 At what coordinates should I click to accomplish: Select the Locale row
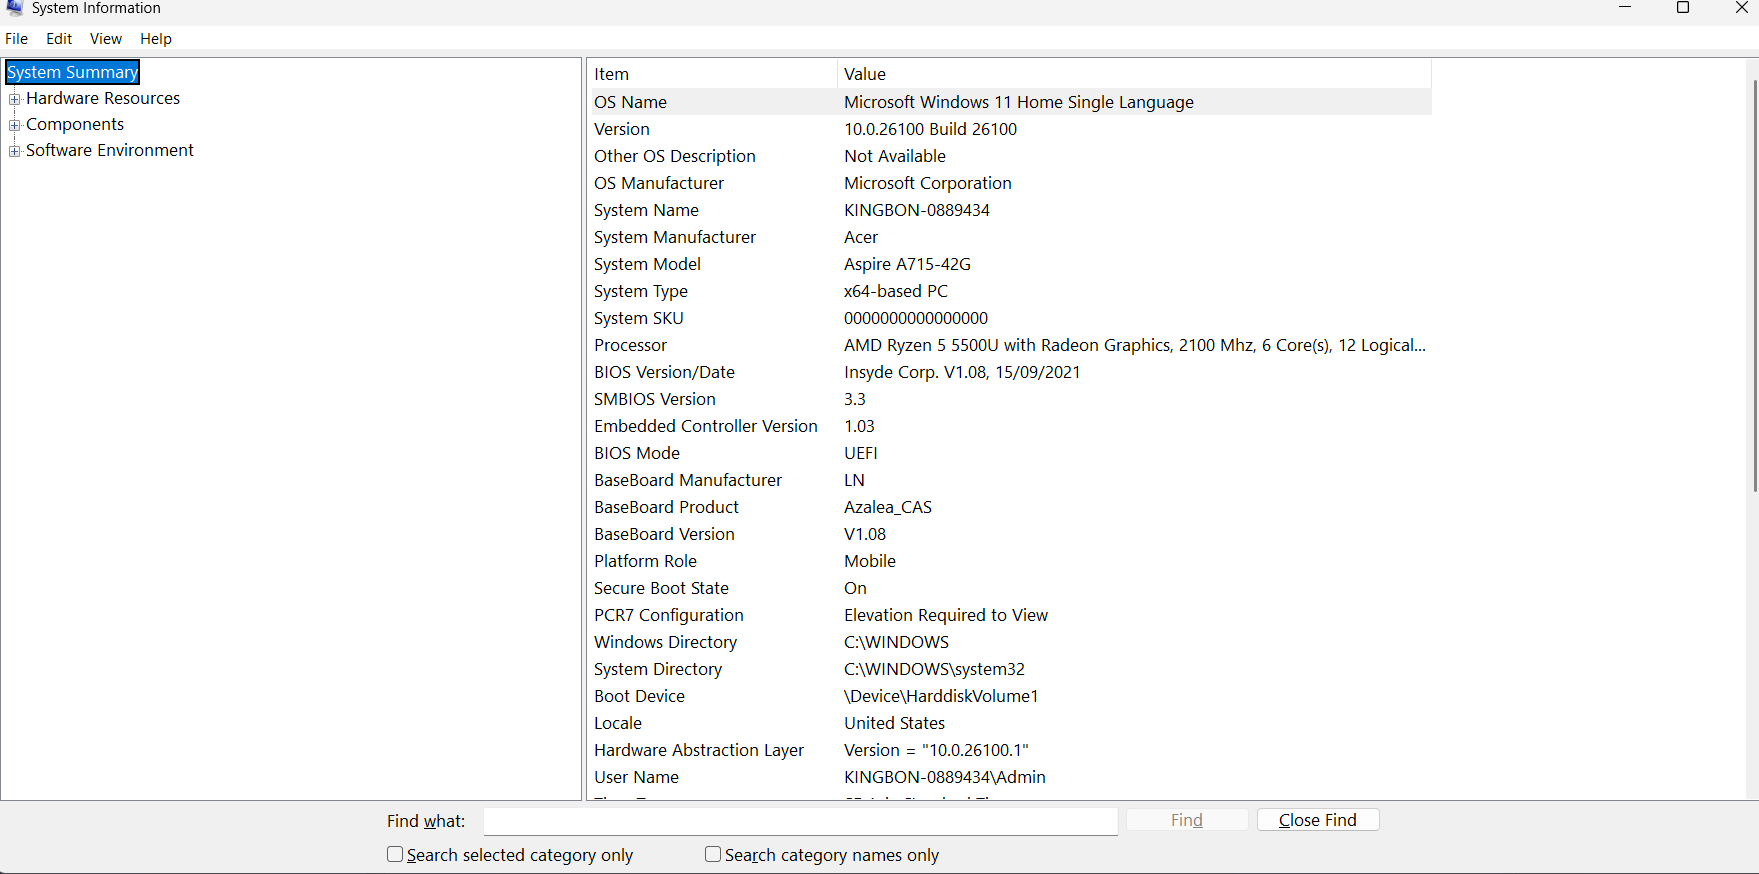1011,723
